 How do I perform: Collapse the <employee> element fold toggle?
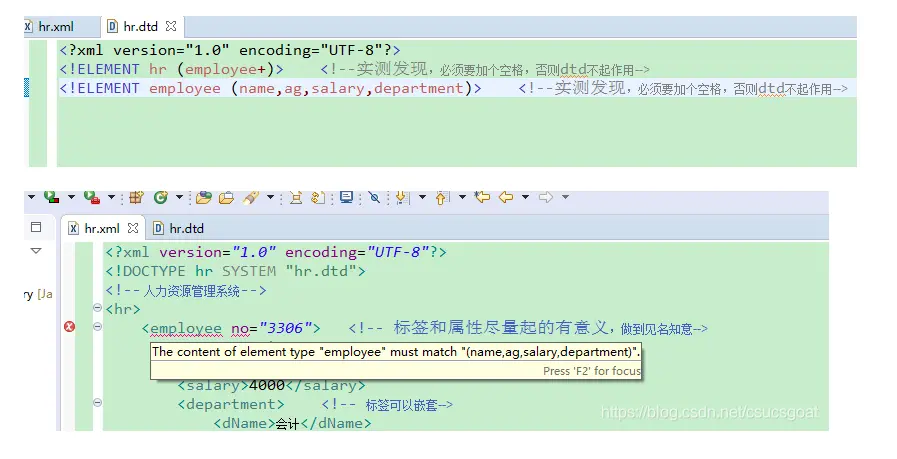pos(97,327)
